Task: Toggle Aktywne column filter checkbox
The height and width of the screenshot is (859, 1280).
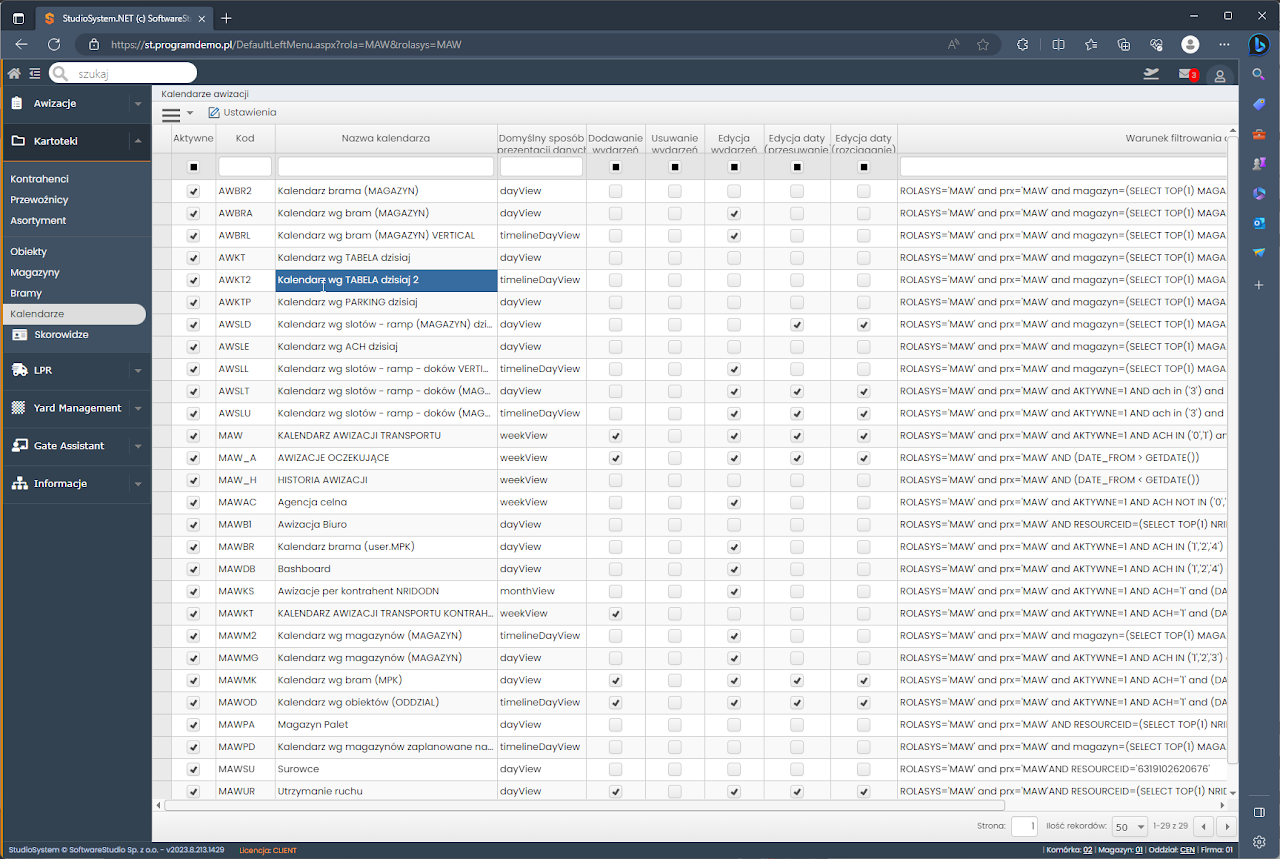Action: click(193, 167)
